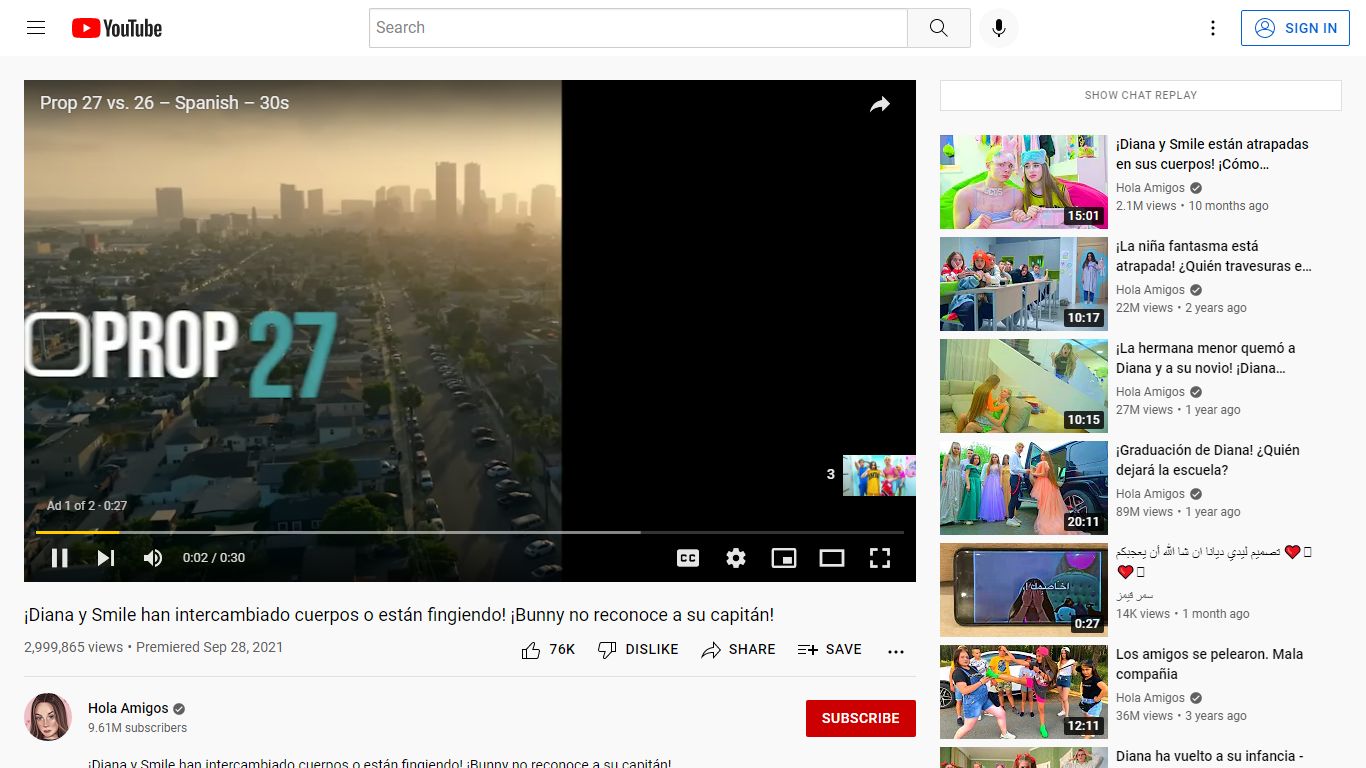The width and height of the screenshot is (1366, 768).
Task: Click '2,999,865 views' text
Action: [x=74, y=647]
